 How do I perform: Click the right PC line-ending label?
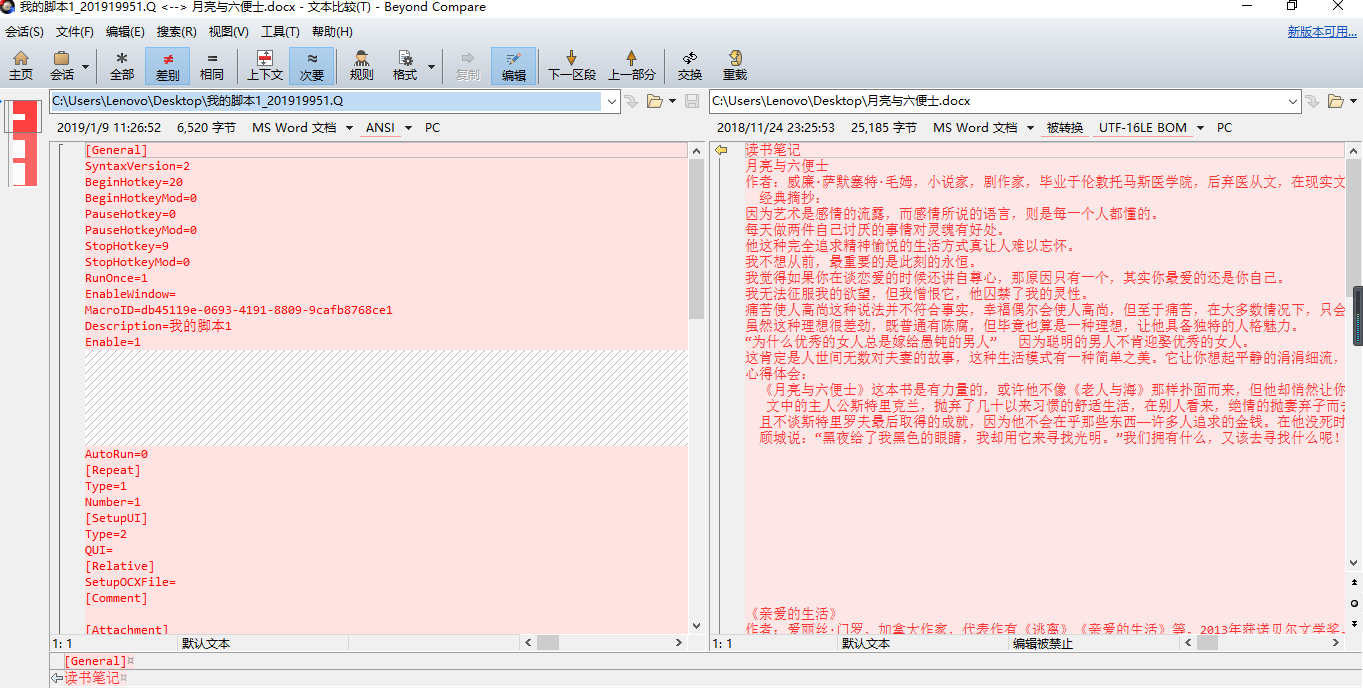(1224, 128)
